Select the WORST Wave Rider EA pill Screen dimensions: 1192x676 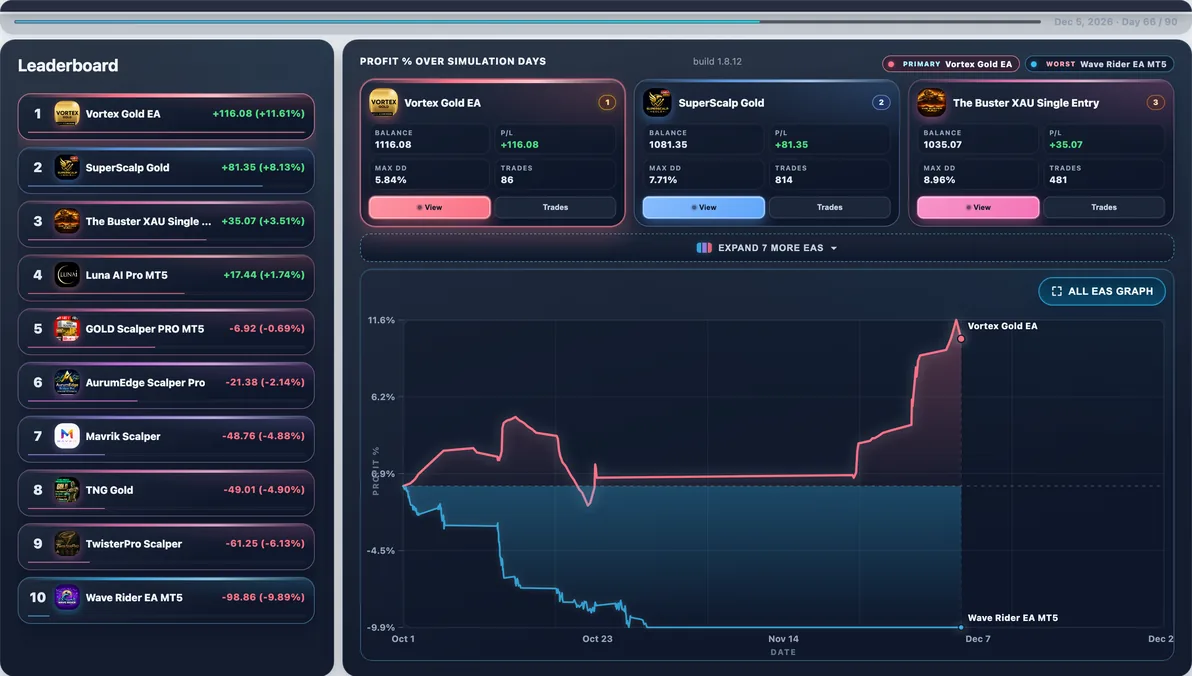click(x=1098, y=64)
